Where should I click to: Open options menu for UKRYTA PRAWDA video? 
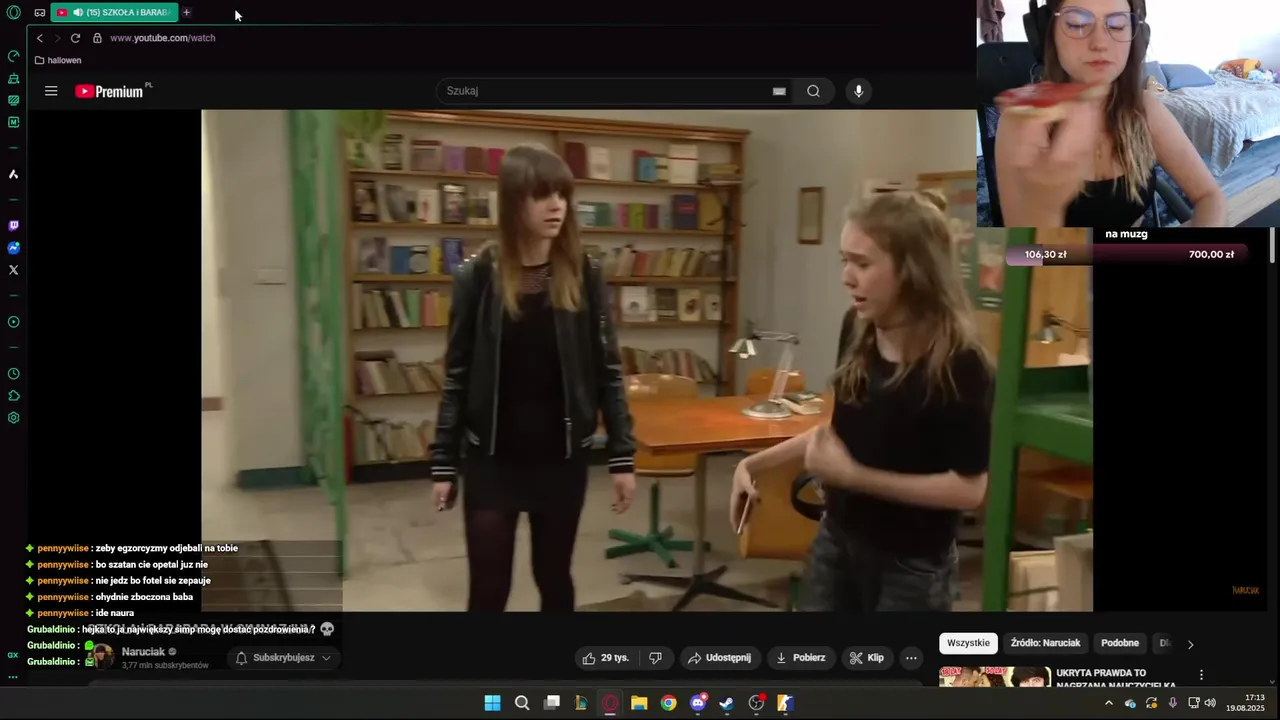point(1201,675)
